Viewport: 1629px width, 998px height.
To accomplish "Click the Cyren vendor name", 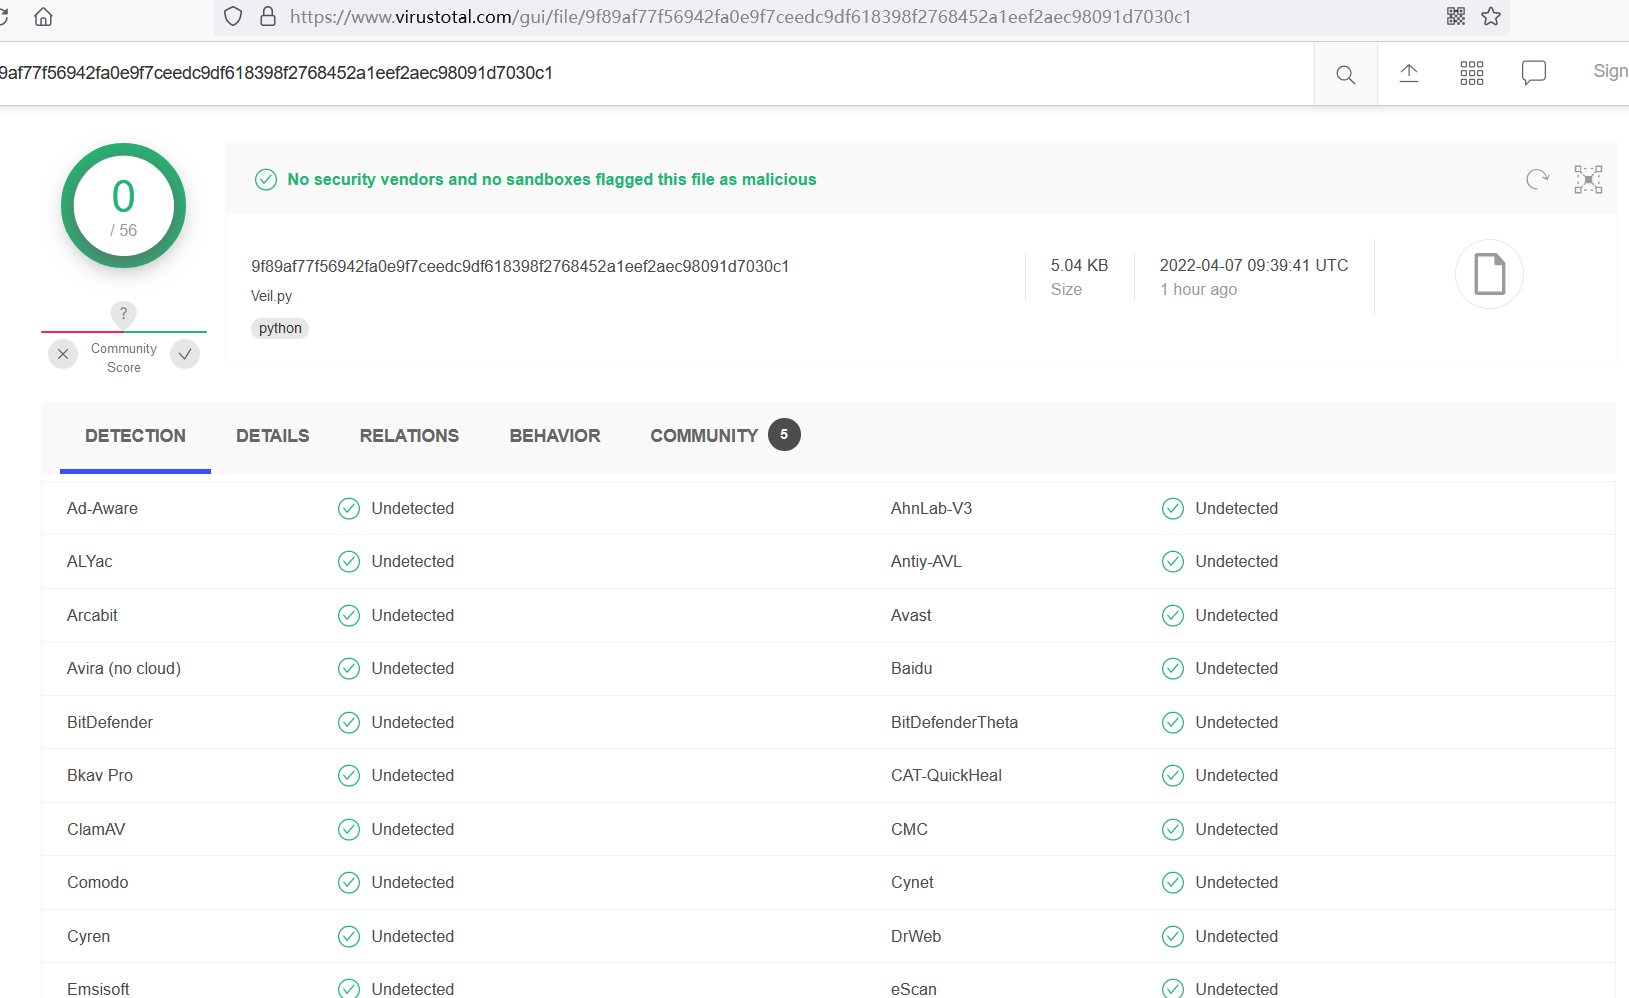I will [x=88, y=936].
